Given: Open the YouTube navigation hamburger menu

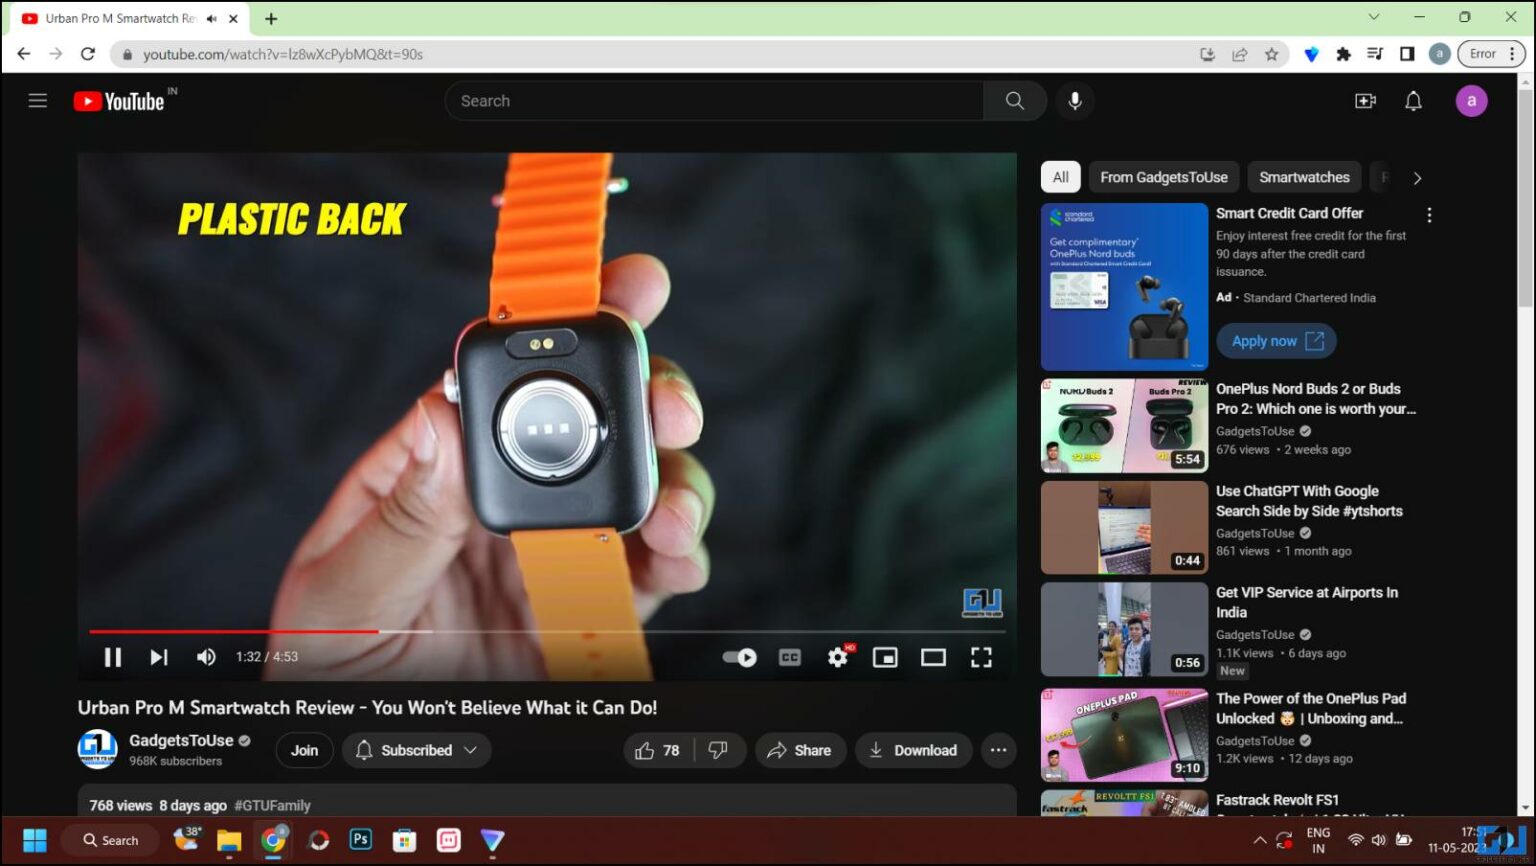Looking at the screenshot, I should point(37,100).
